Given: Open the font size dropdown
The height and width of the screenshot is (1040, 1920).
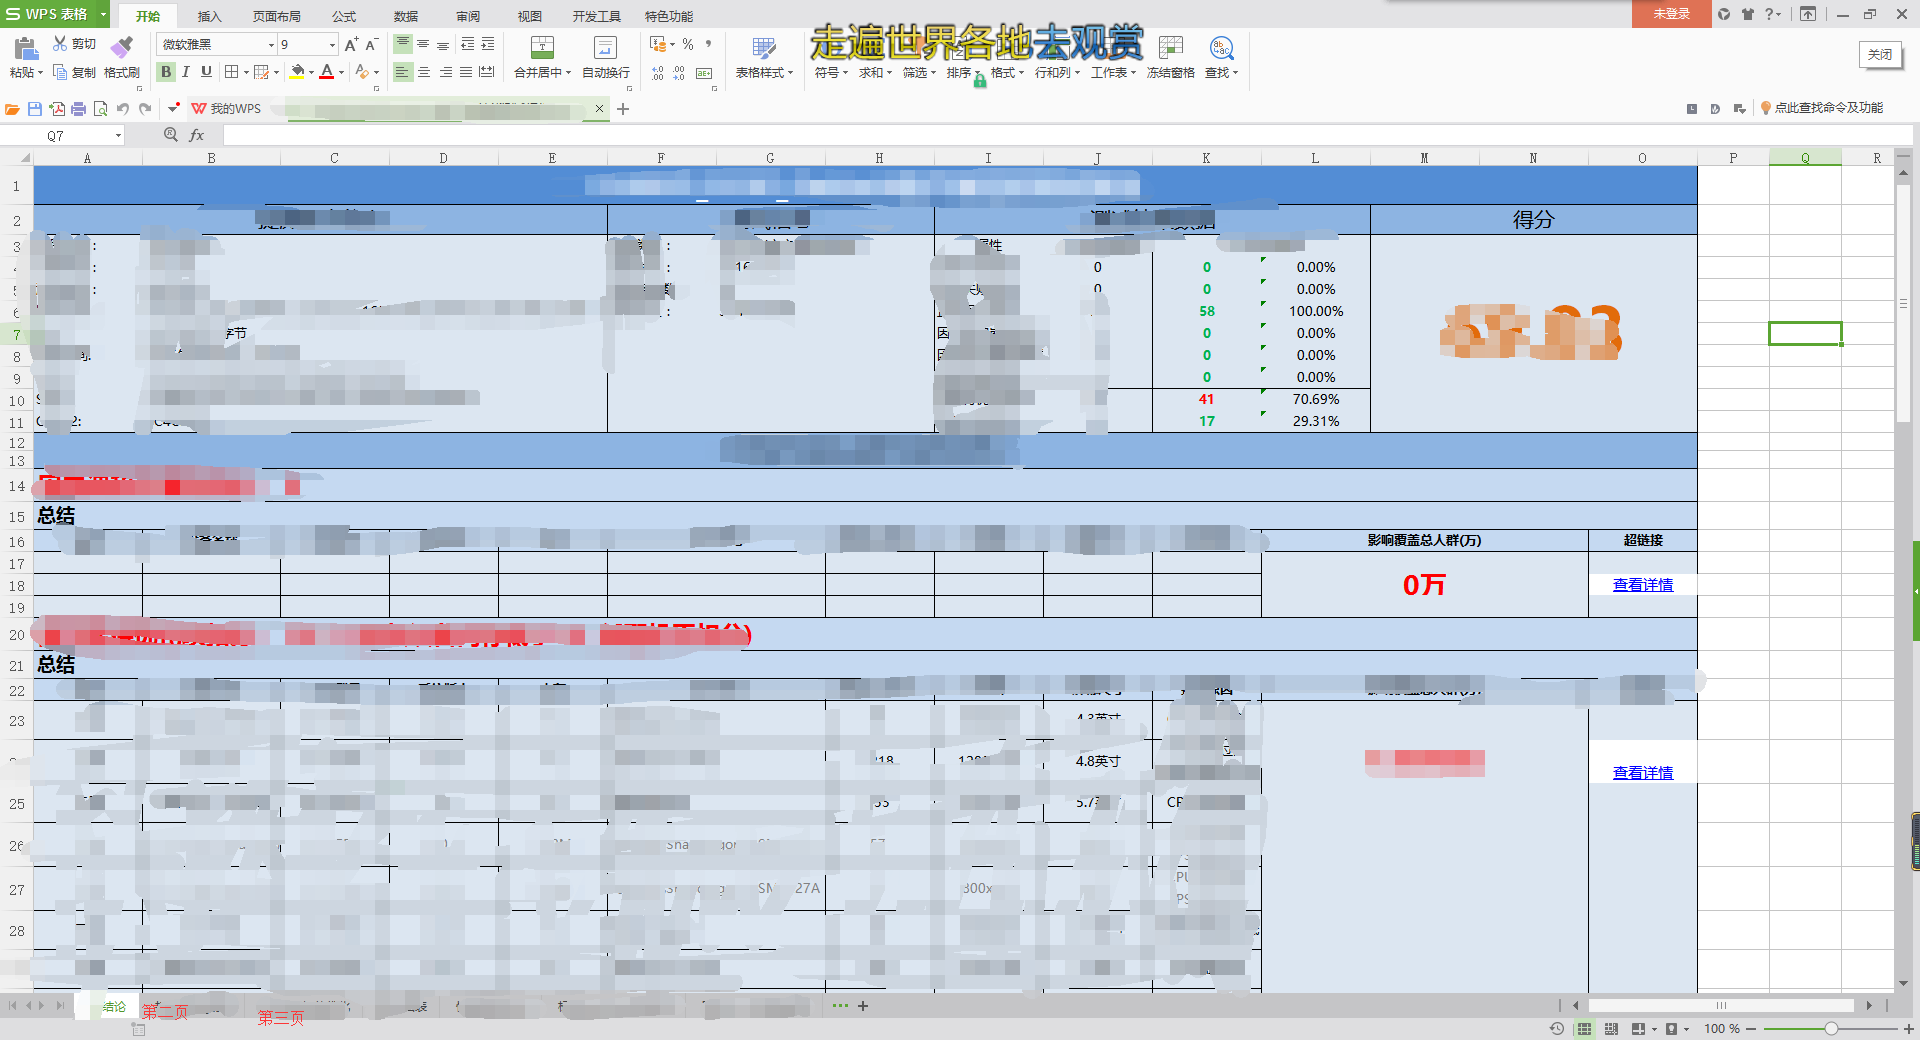Looking at the screenshot, I should (x=332, y=45).
